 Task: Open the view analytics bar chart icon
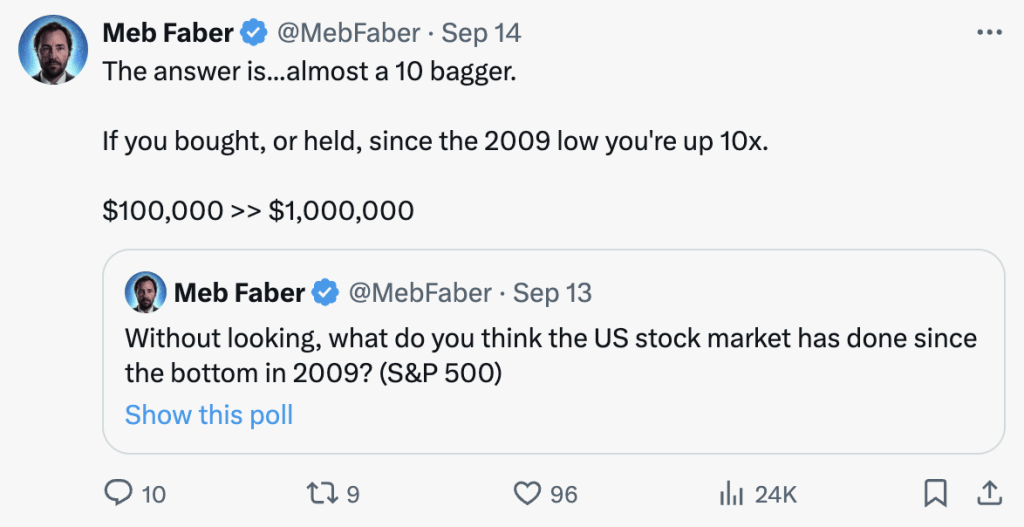(731, 494)
